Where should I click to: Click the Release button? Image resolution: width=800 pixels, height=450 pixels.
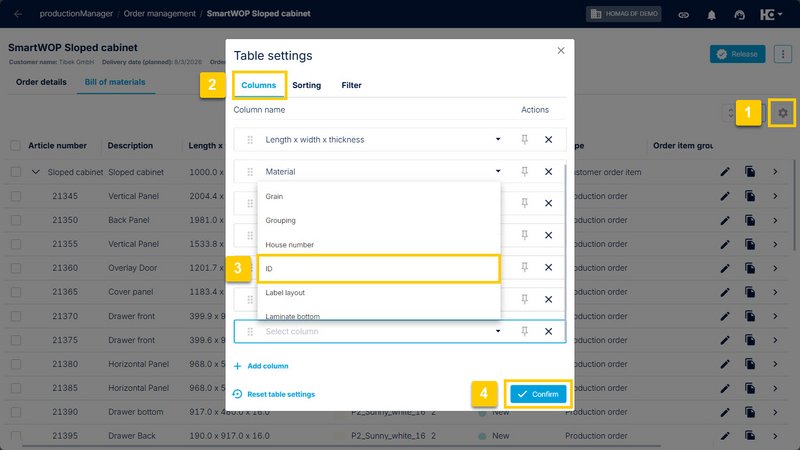[737, 54]
